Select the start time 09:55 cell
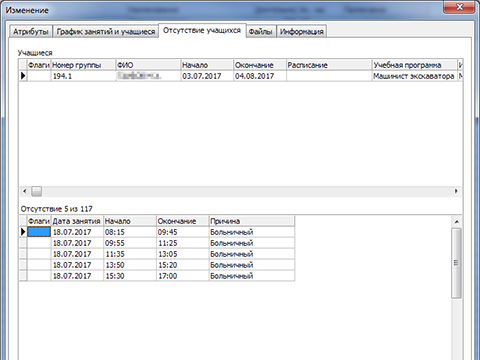This screenshot has width=480, height=360. click(130, 243)
